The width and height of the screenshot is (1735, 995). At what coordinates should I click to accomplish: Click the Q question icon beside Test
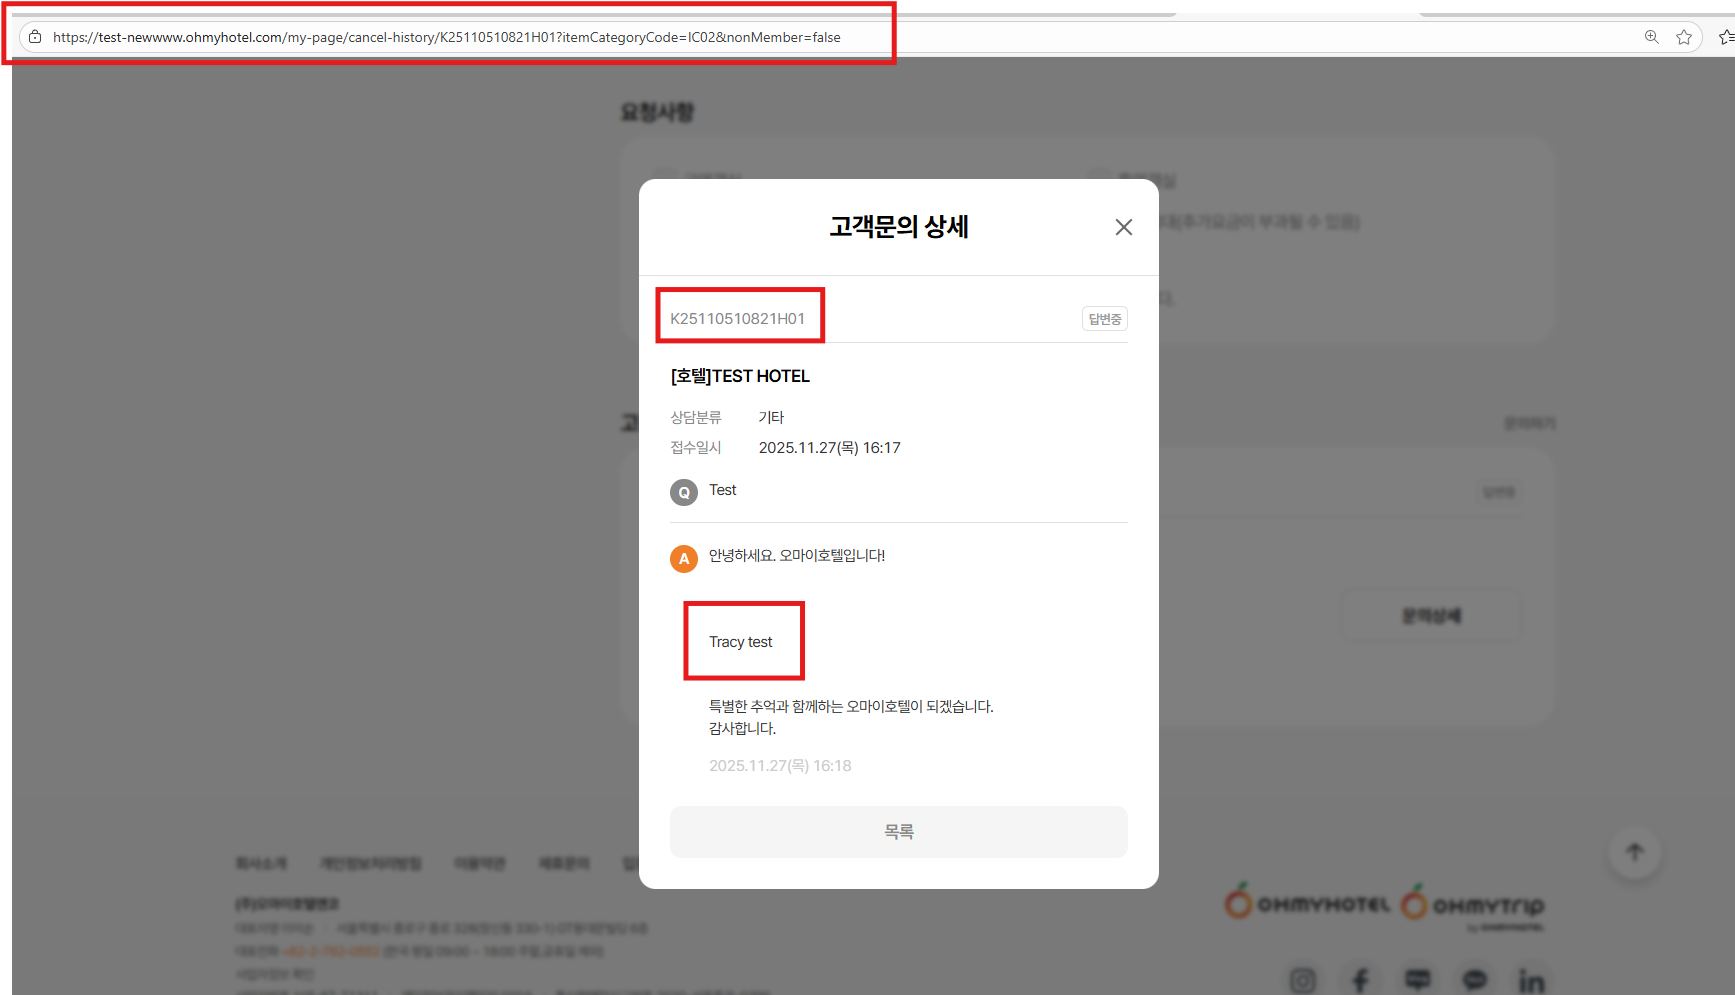(x=684, y=492)
